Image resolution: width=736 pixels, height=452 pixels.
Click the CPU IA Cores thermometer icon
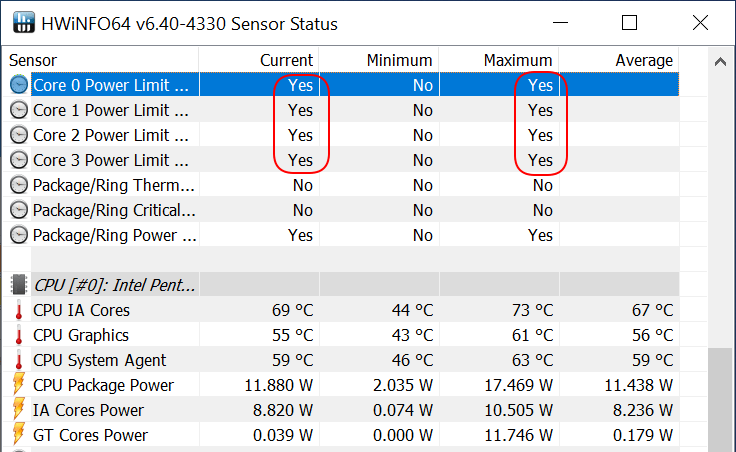tap(19, 310)
